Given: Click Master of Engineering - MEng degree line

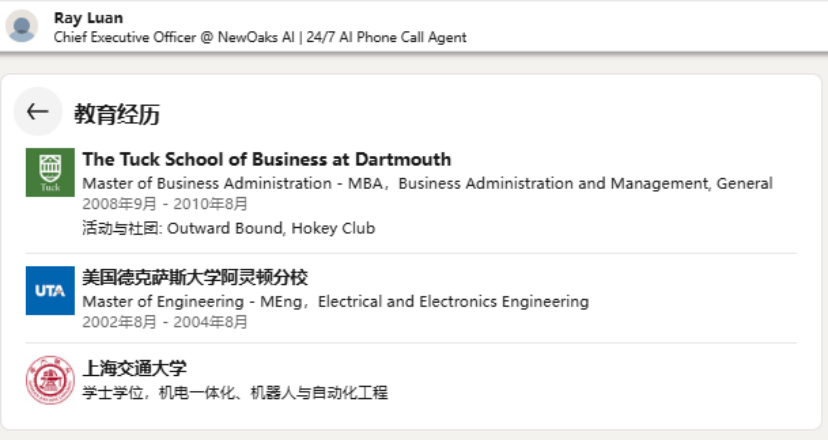Looking at the screenshot, I should [x=335, y=302].
